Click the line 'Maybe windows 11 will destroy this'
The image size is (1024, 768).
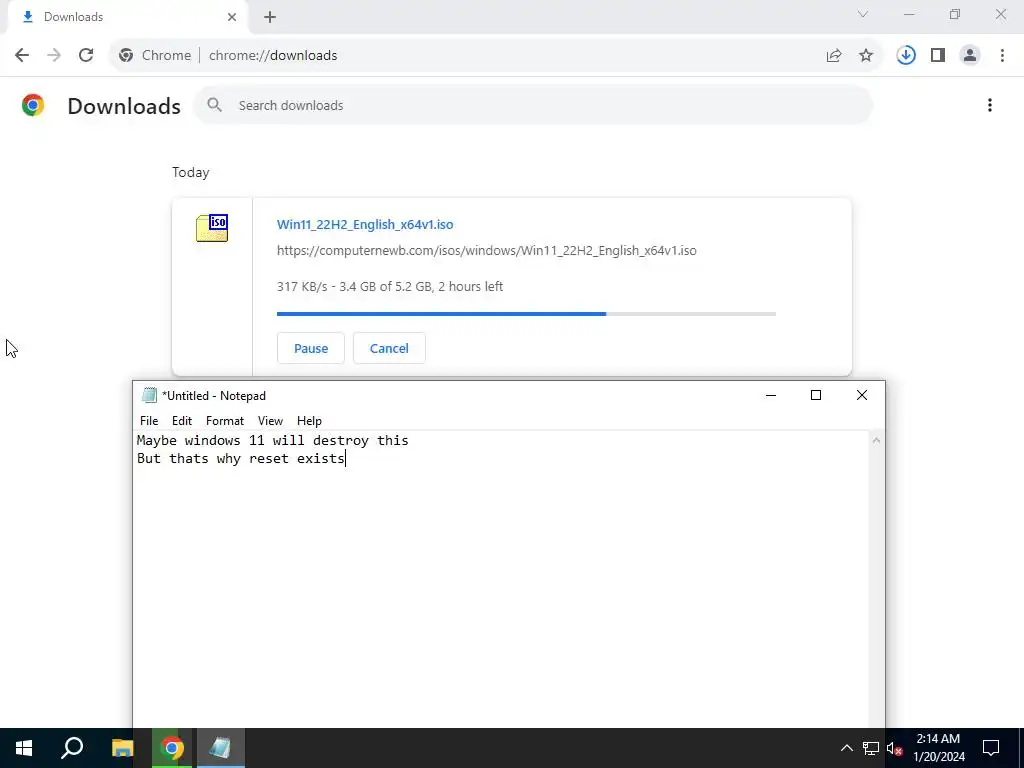click(272, 441)
